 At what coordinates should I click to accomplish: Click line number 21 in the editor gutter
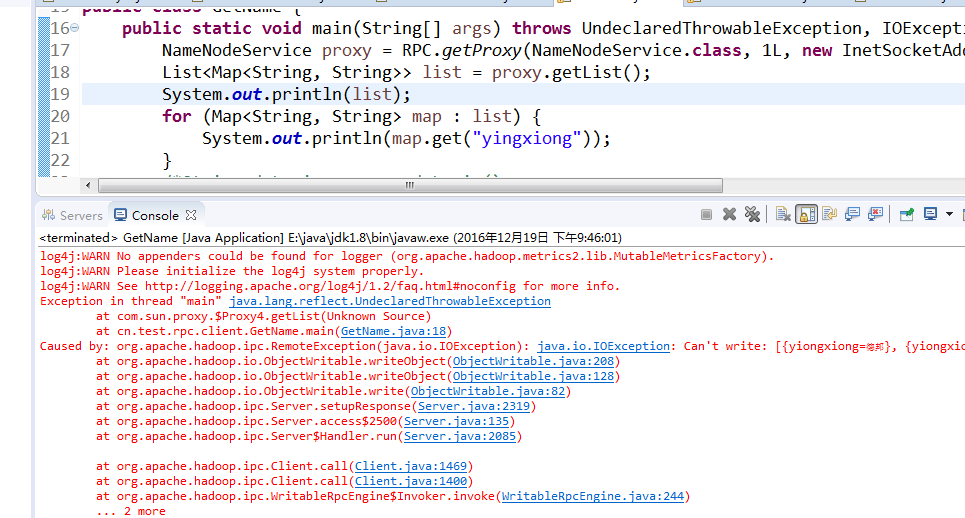(60, 138)
